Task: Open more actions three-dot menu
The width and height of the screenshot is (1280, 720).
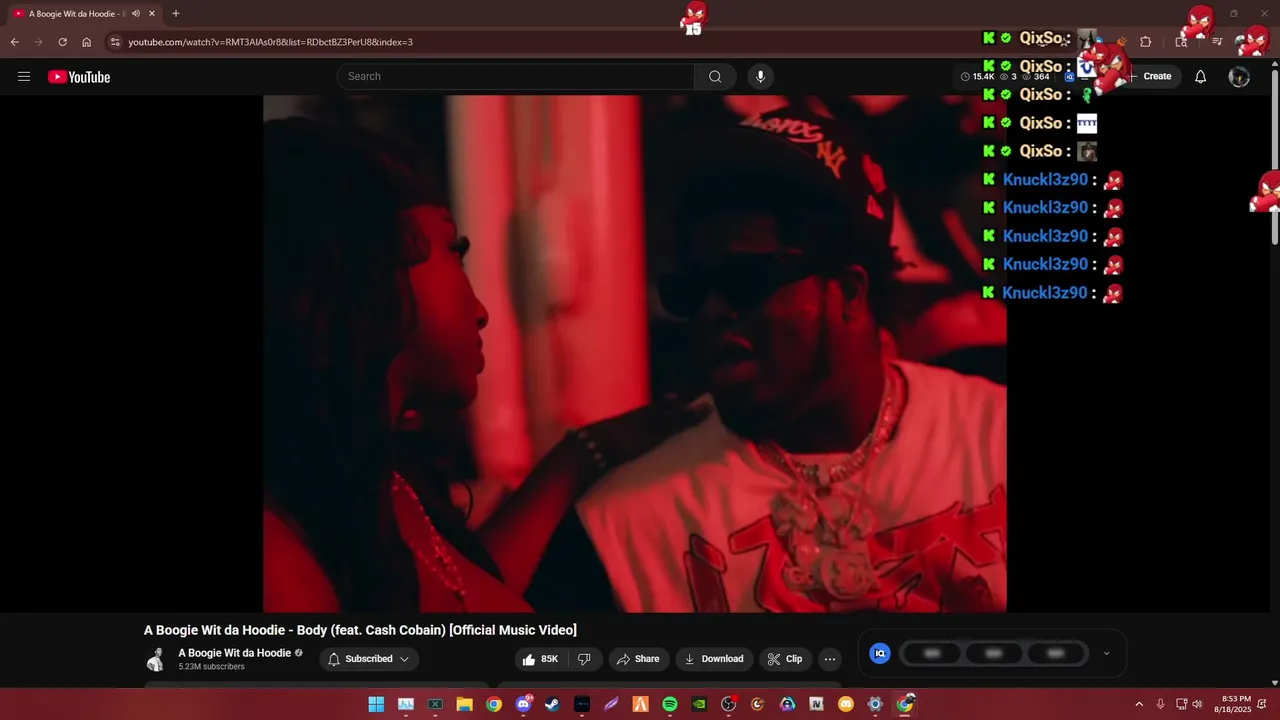Action: point(829,659)
